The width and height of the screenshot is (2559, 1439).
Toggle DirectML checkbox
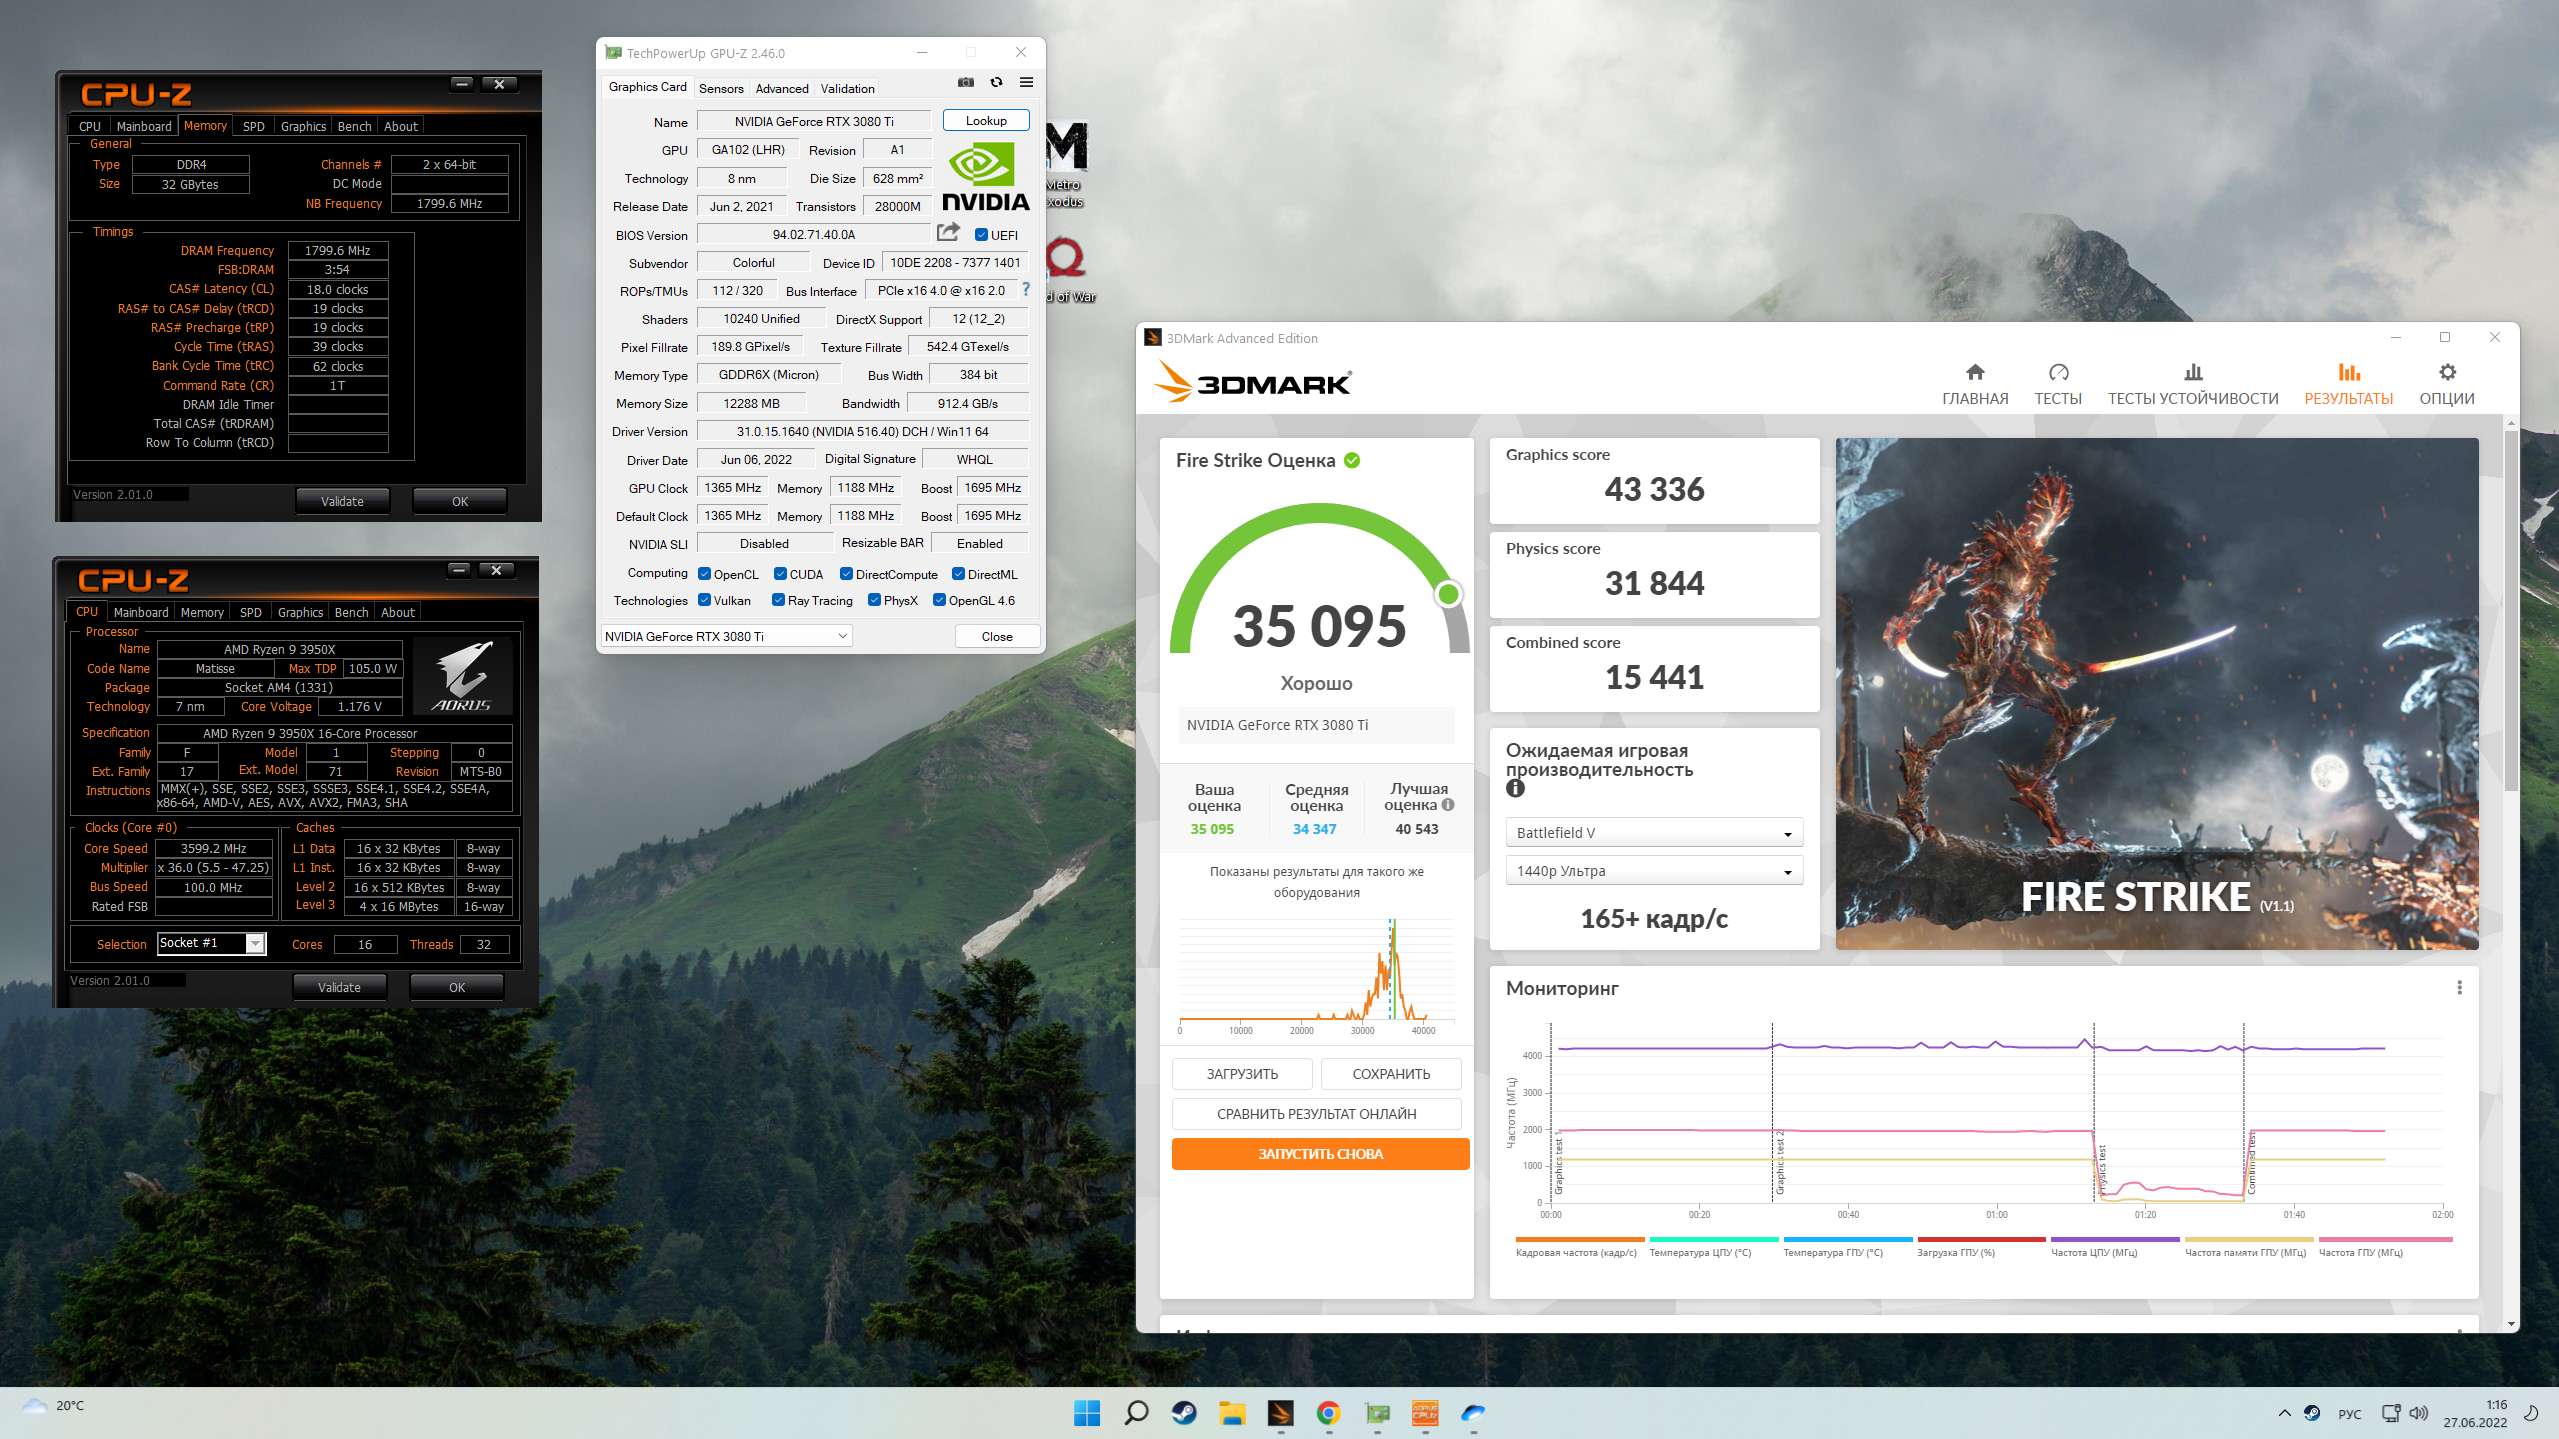point(958,574)
